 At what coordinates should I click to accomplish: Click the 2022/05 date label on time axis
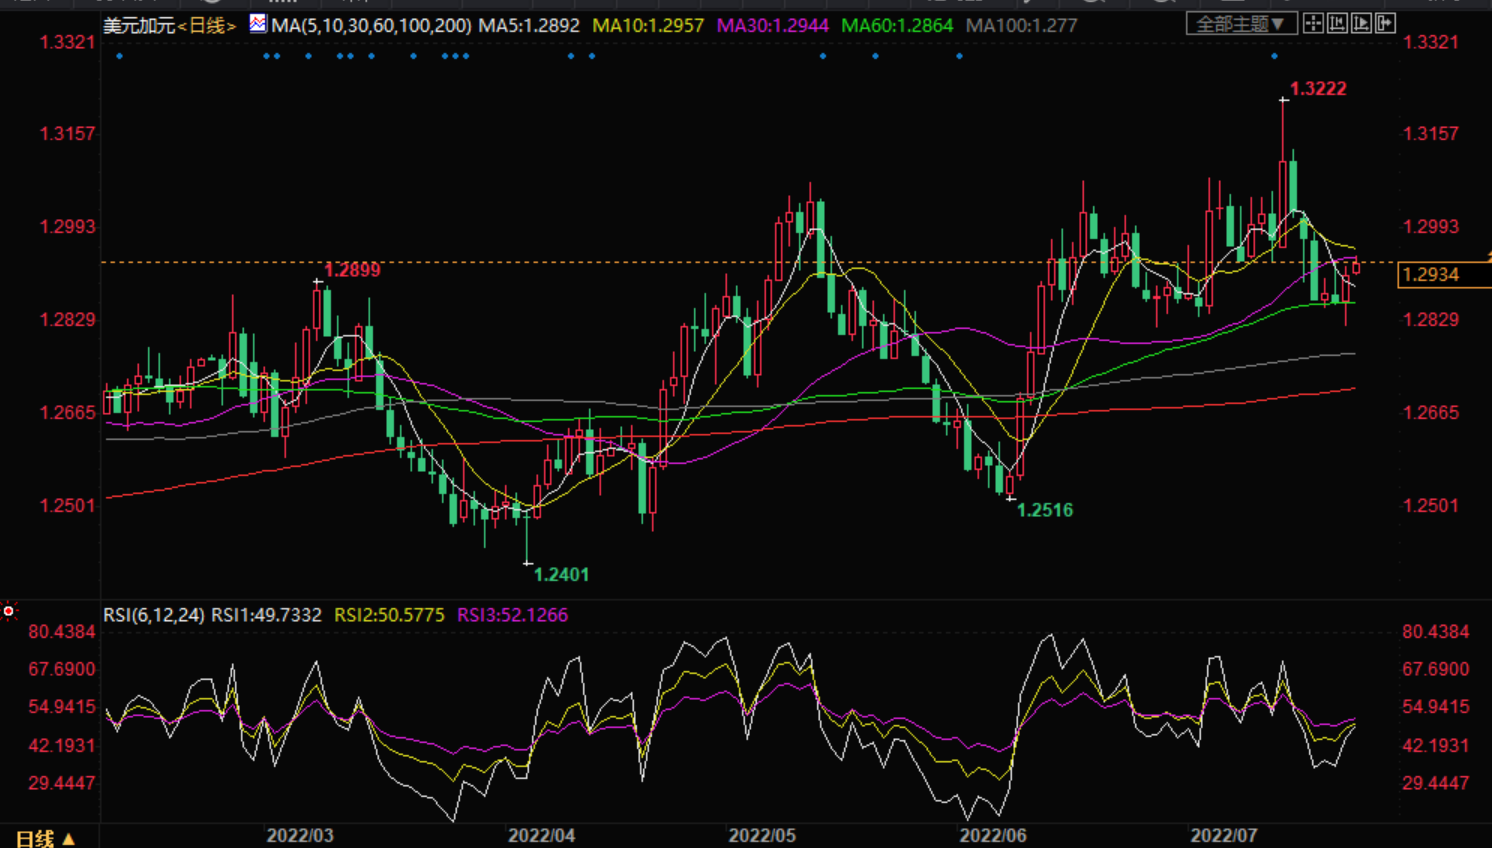(x=762, y=835)
